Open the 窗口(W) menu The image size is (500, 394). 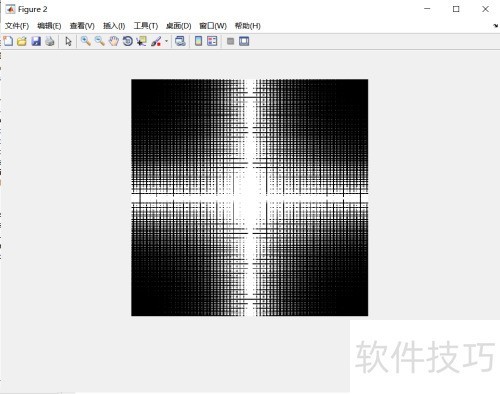point(213,26)
